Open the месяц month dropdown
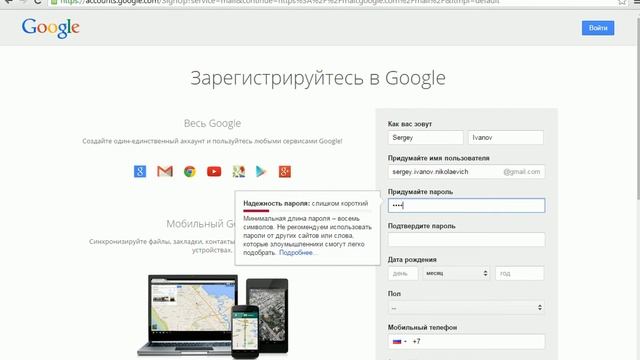The width and height of the screenshot is (640, 360). 456,273
